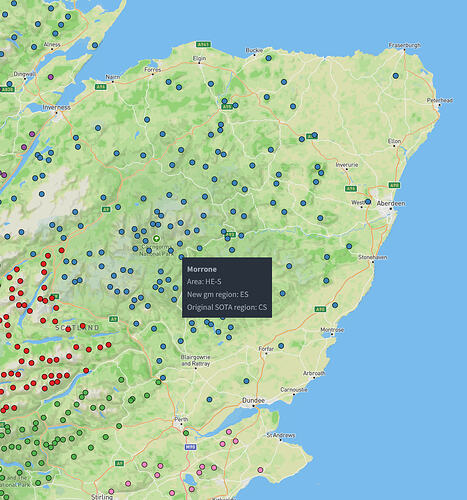Click the M90 motorway badge
The width and height of the screenshot is (467, 500).
[190, 447]
